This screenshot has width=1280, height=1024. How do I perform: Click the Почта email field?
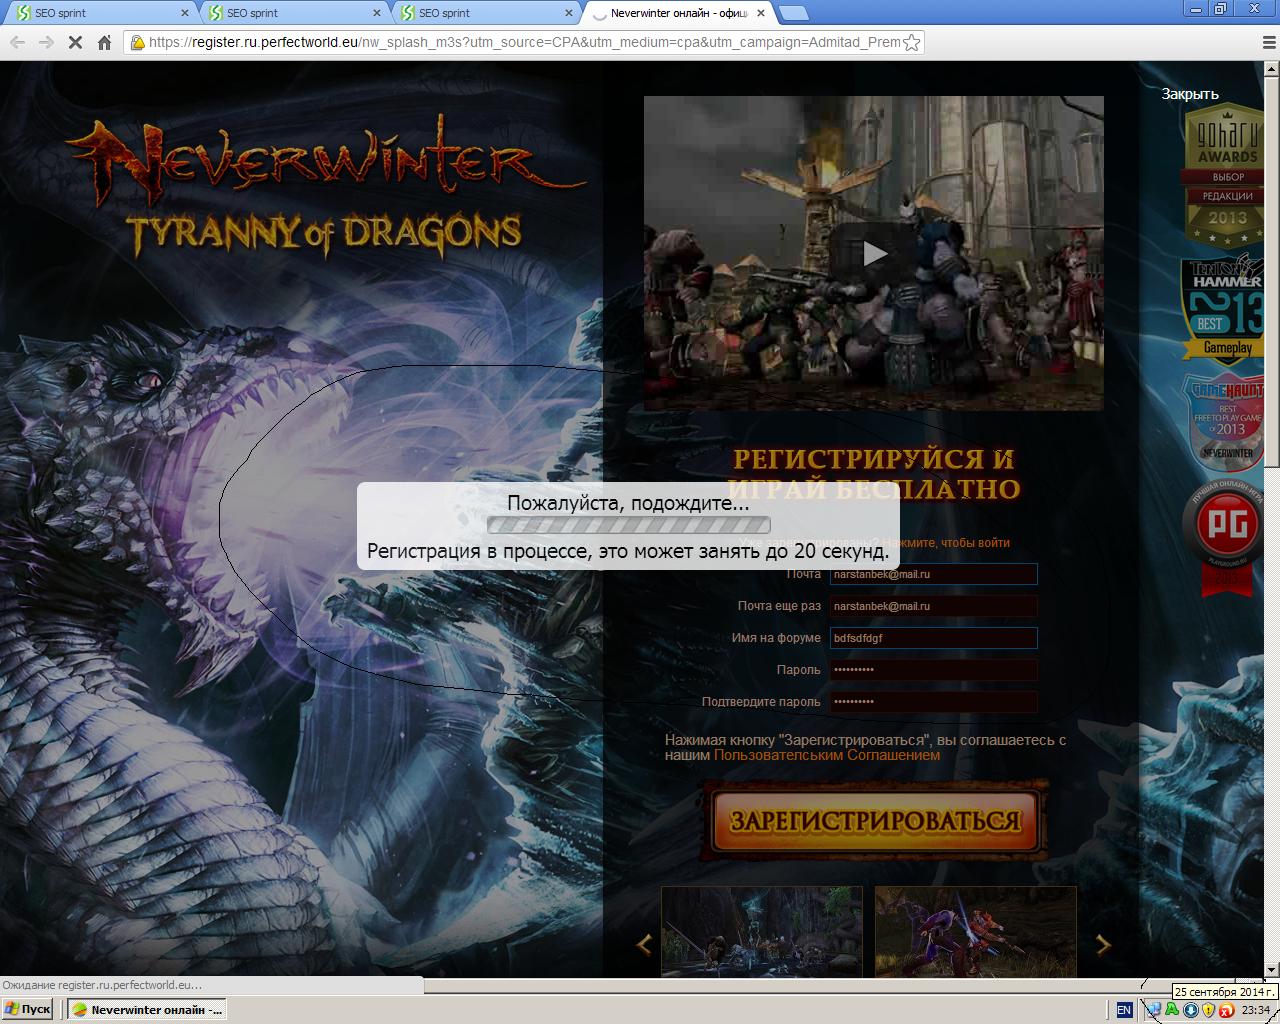click(x=933, y=574)
